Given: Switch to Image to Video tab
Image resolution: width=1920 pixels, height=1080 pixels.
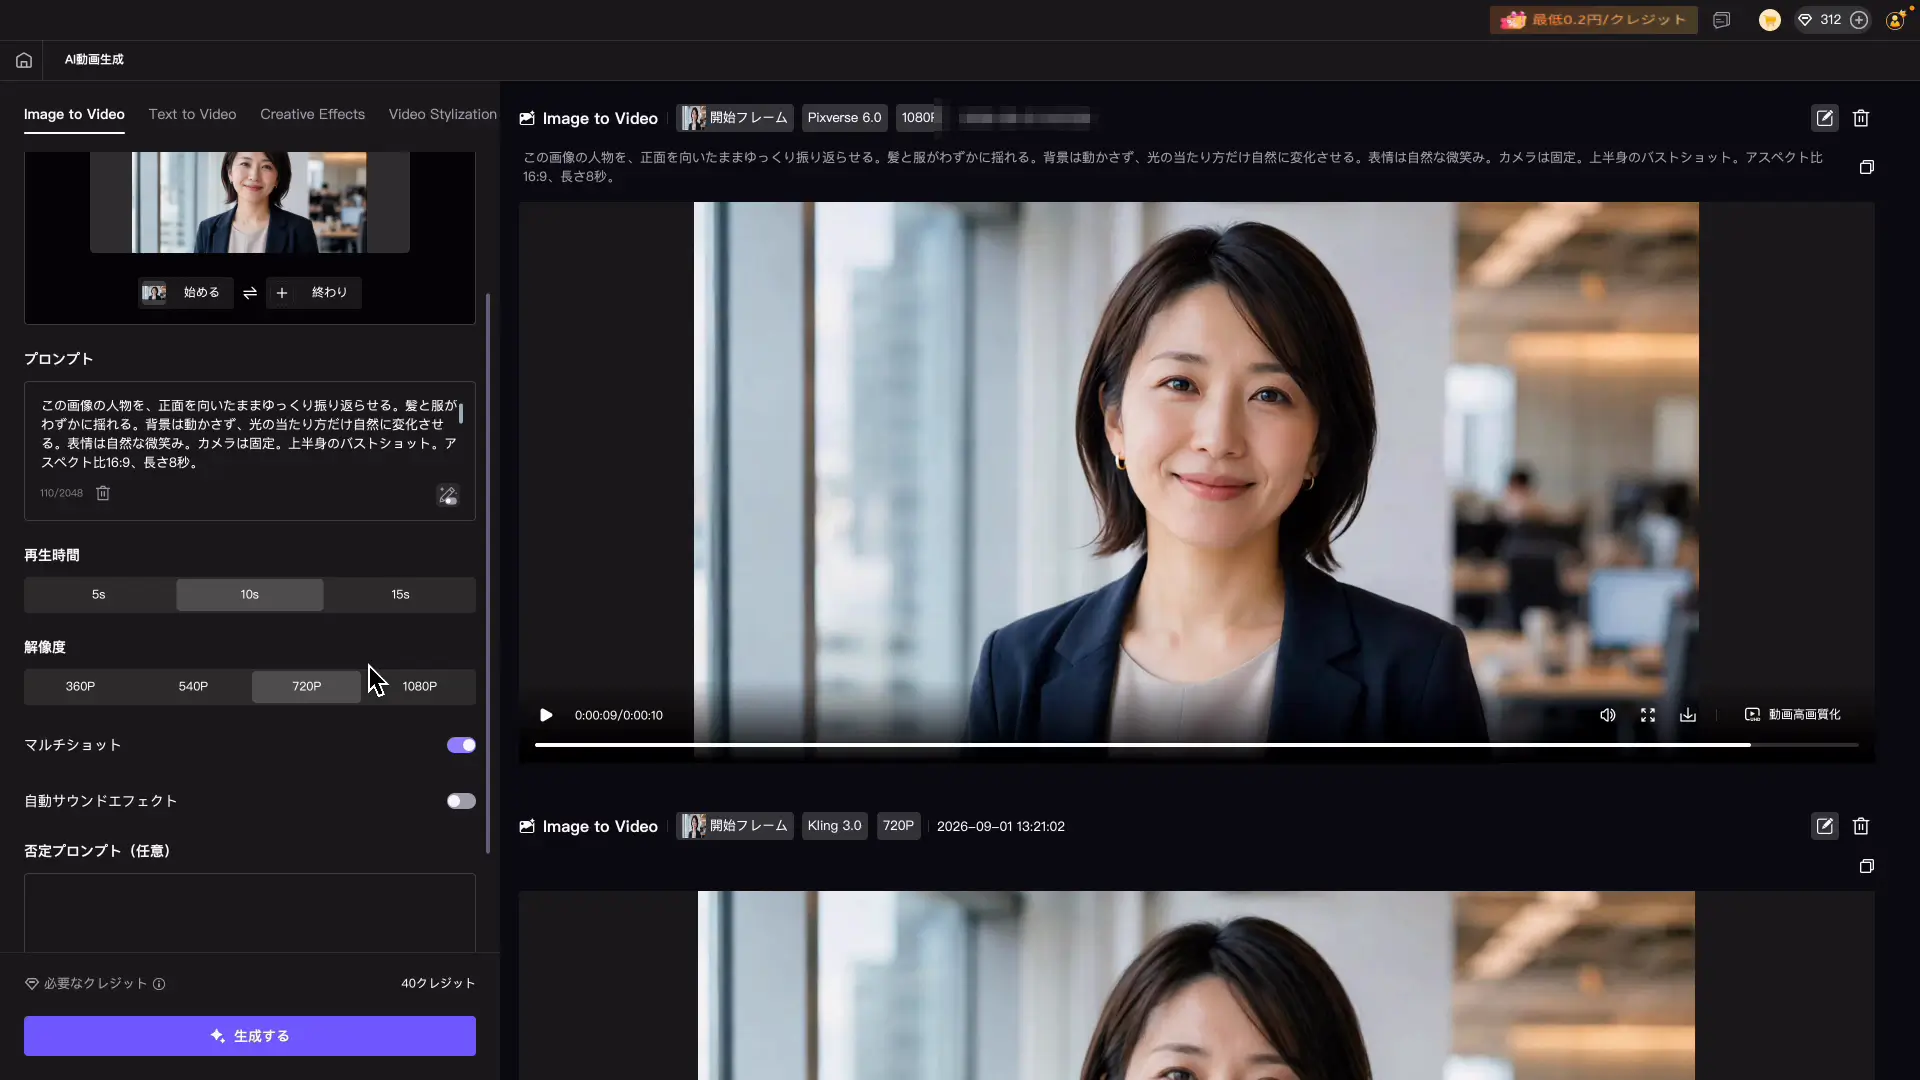Looking at the screenshot, I should point(74,115).
